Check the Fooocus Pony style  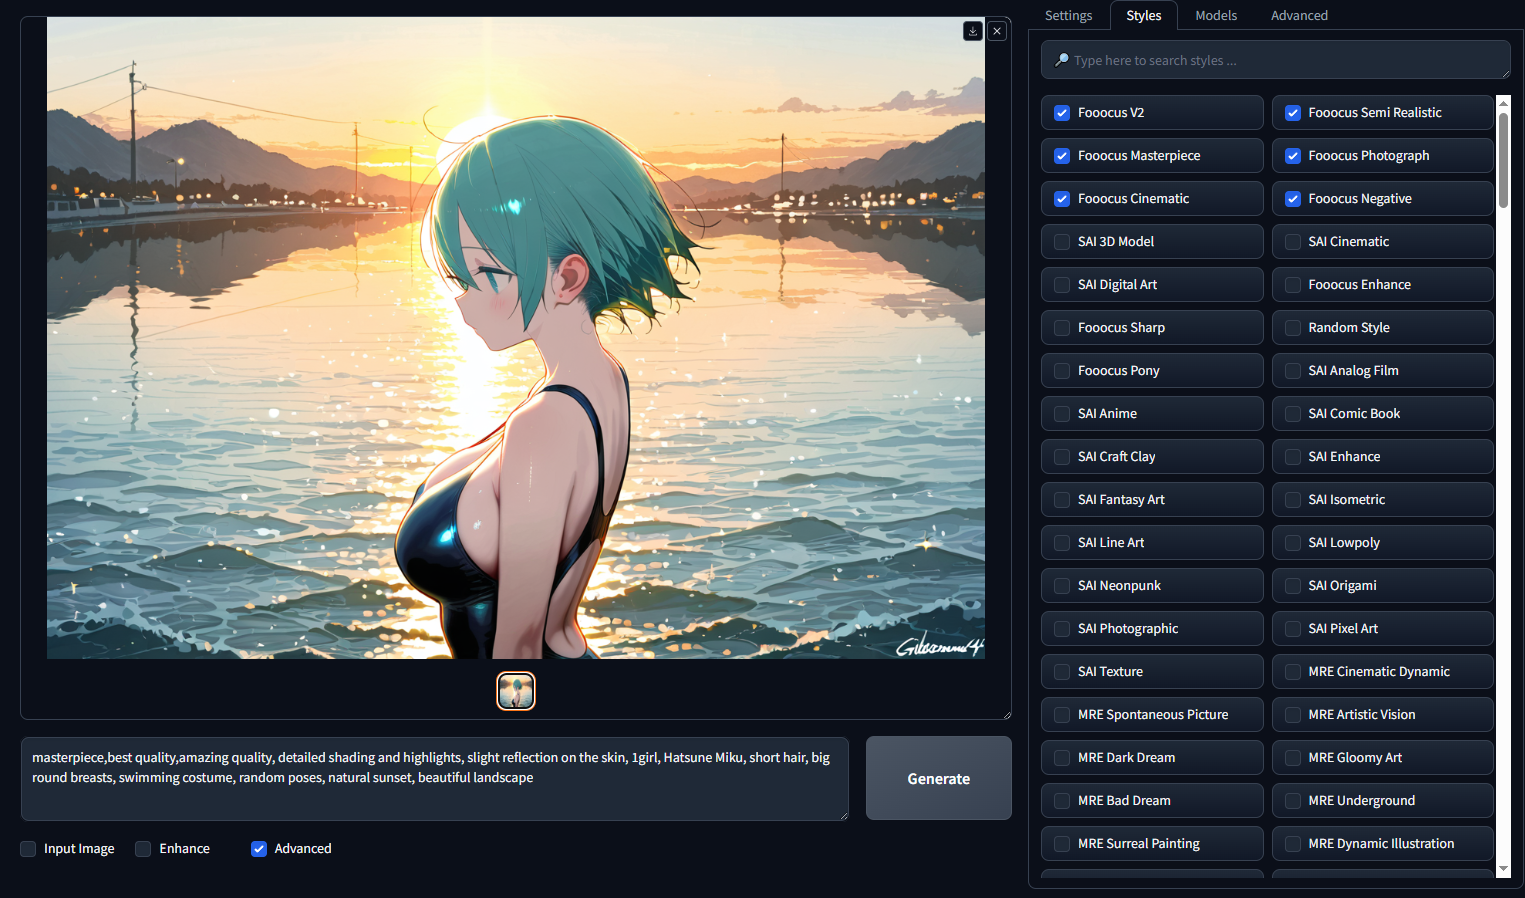1062,371
